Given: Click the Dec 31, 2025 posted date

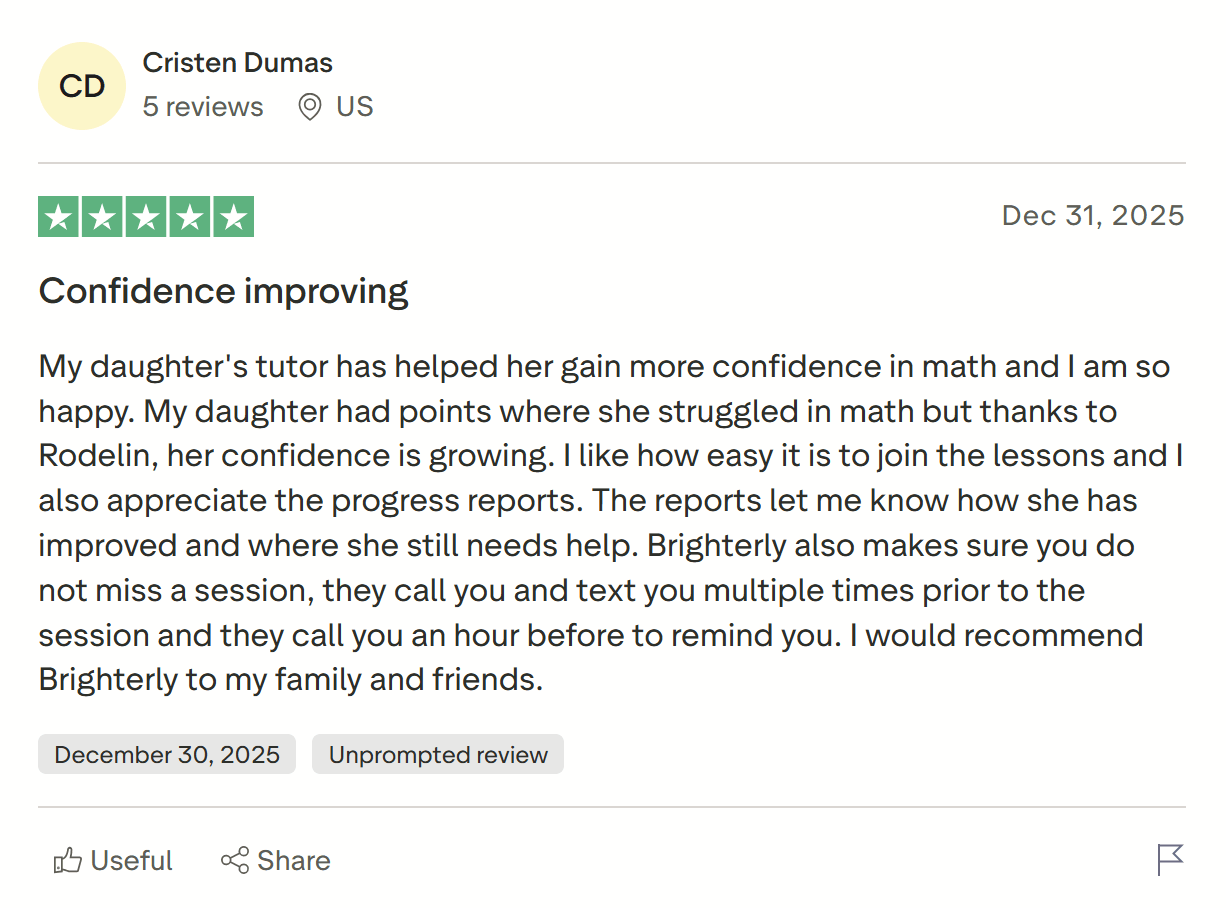Looking at the screenshot, I should 1093,216.
